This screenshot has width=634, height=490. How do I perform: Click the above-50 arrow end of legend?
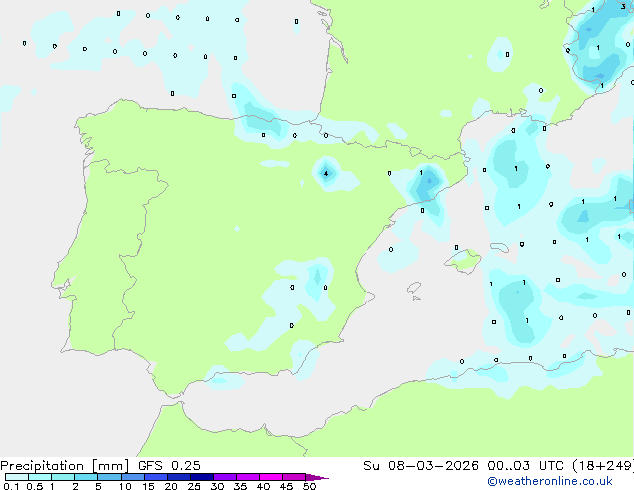coord(317,477)
